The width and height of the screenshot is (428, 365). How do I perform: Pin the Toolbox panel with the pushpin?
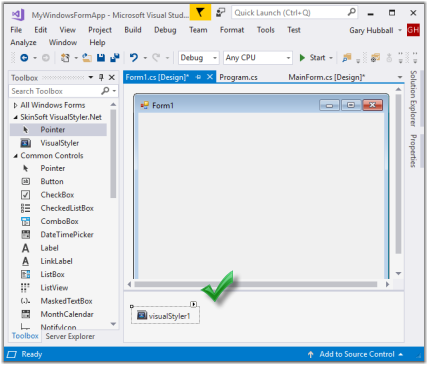tap(101, 78)
